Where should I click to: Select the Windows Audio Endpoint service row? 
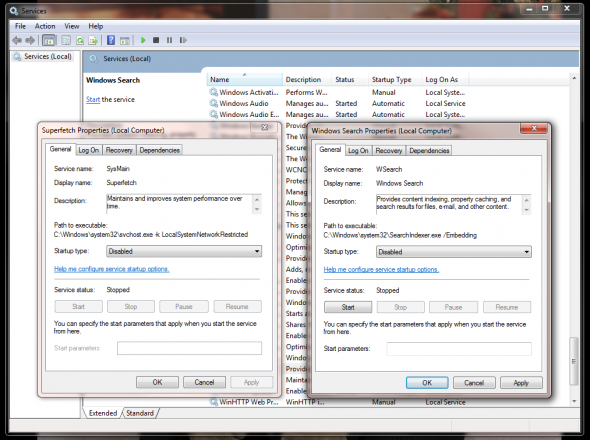[x=337, y=114]
